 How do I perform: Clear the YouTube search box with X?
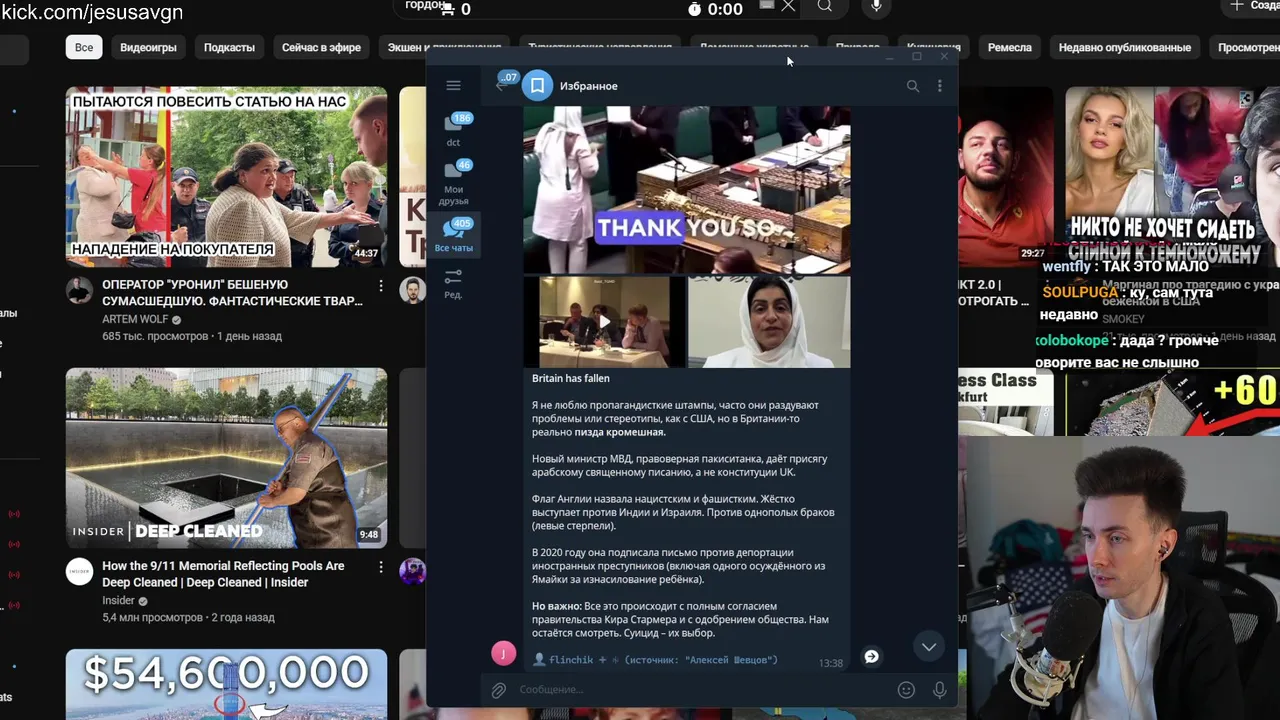click(x=788, y=7)
